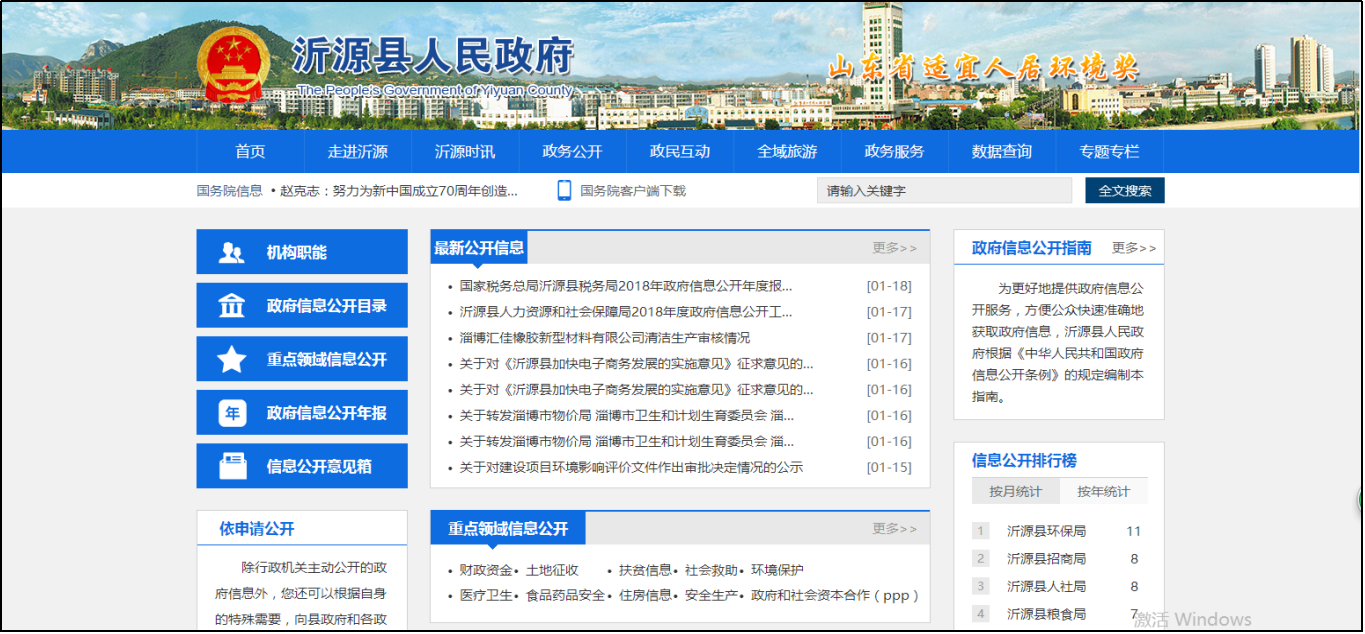Open 沂源县环保局 in the ranking list
Screen dimensions: 1365x634
[1046, 531]
